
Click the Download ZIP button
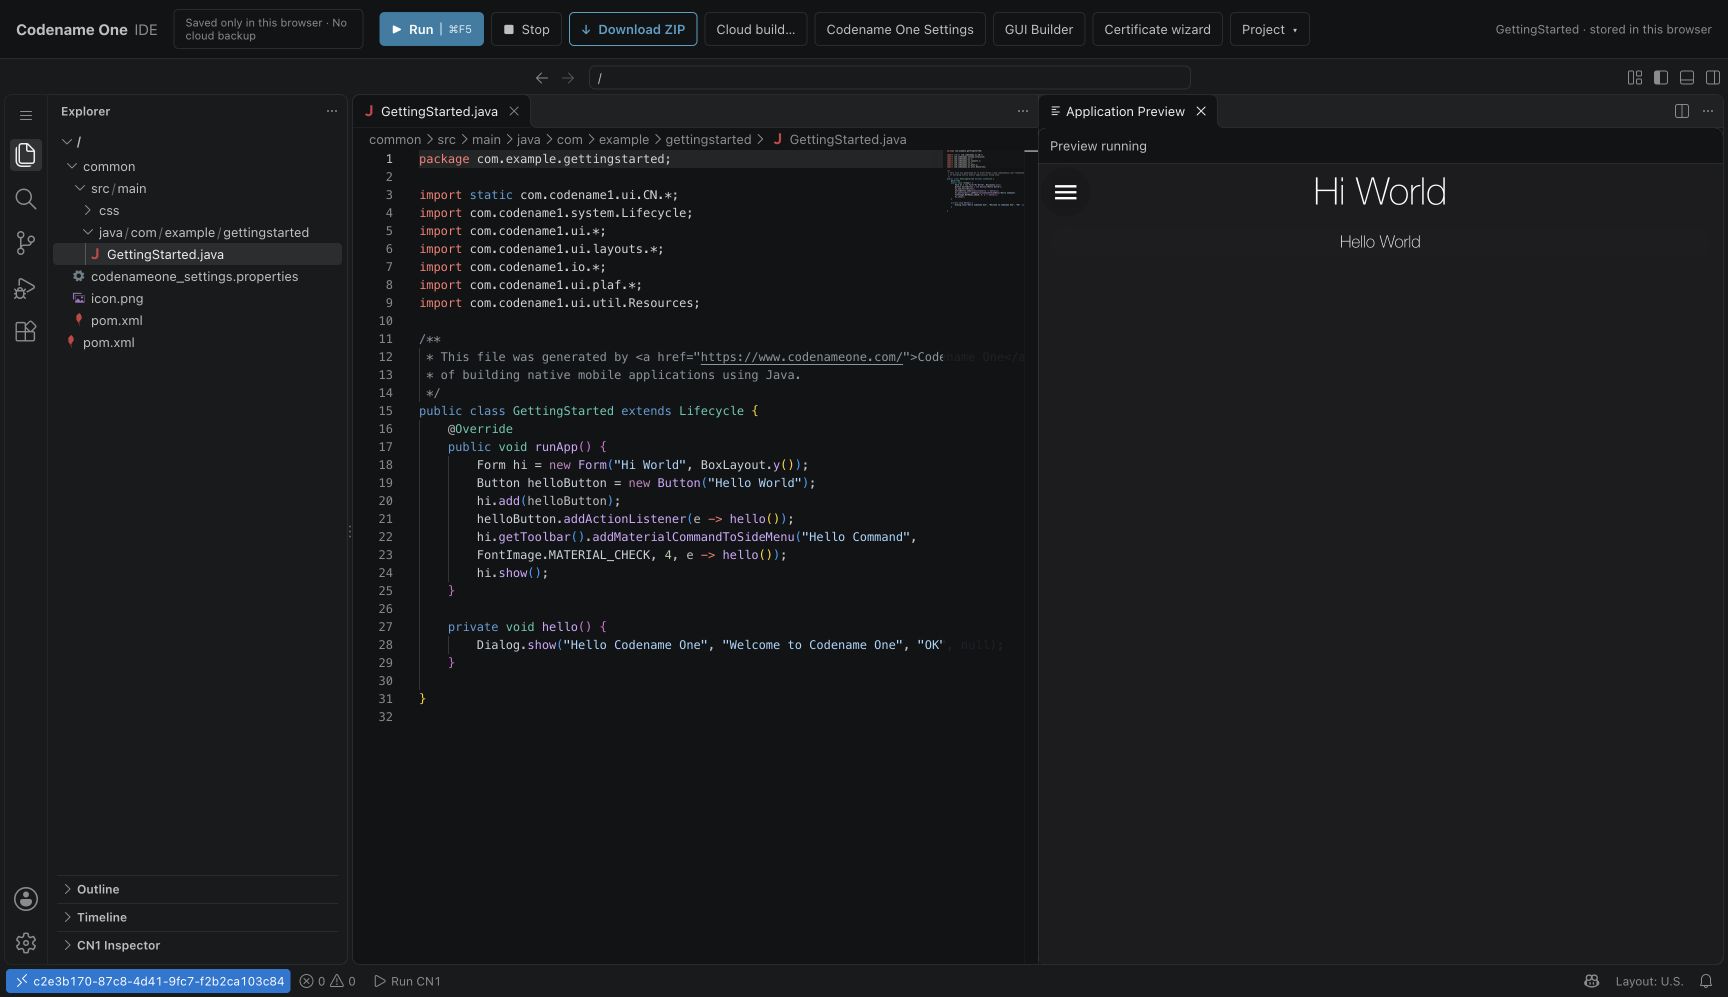pyautogui.click(x=633, y=29)
